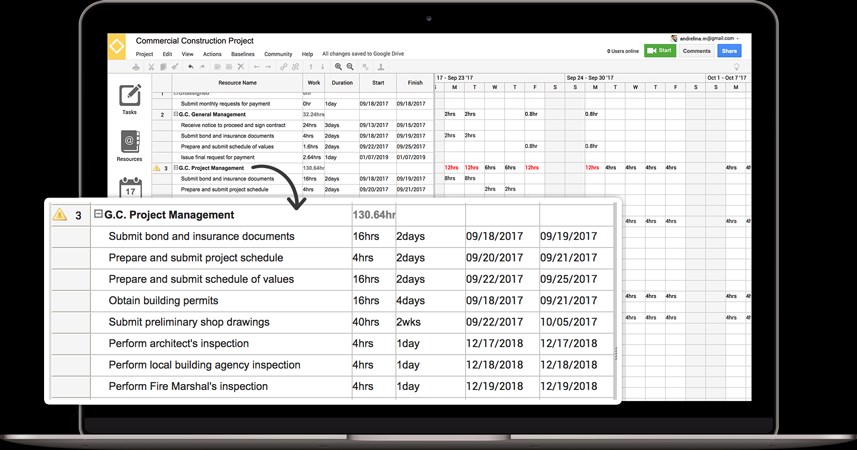The width and height of the screenshot is (857, 450).
Task: Click the yellow diamond app logo
Action: (x=117, y=46)
